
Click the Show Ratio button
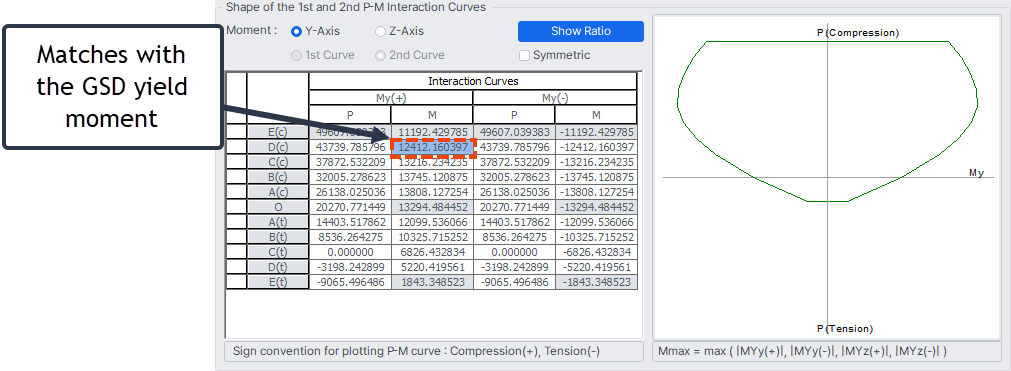pyautogui.click(x=580, y=31)
